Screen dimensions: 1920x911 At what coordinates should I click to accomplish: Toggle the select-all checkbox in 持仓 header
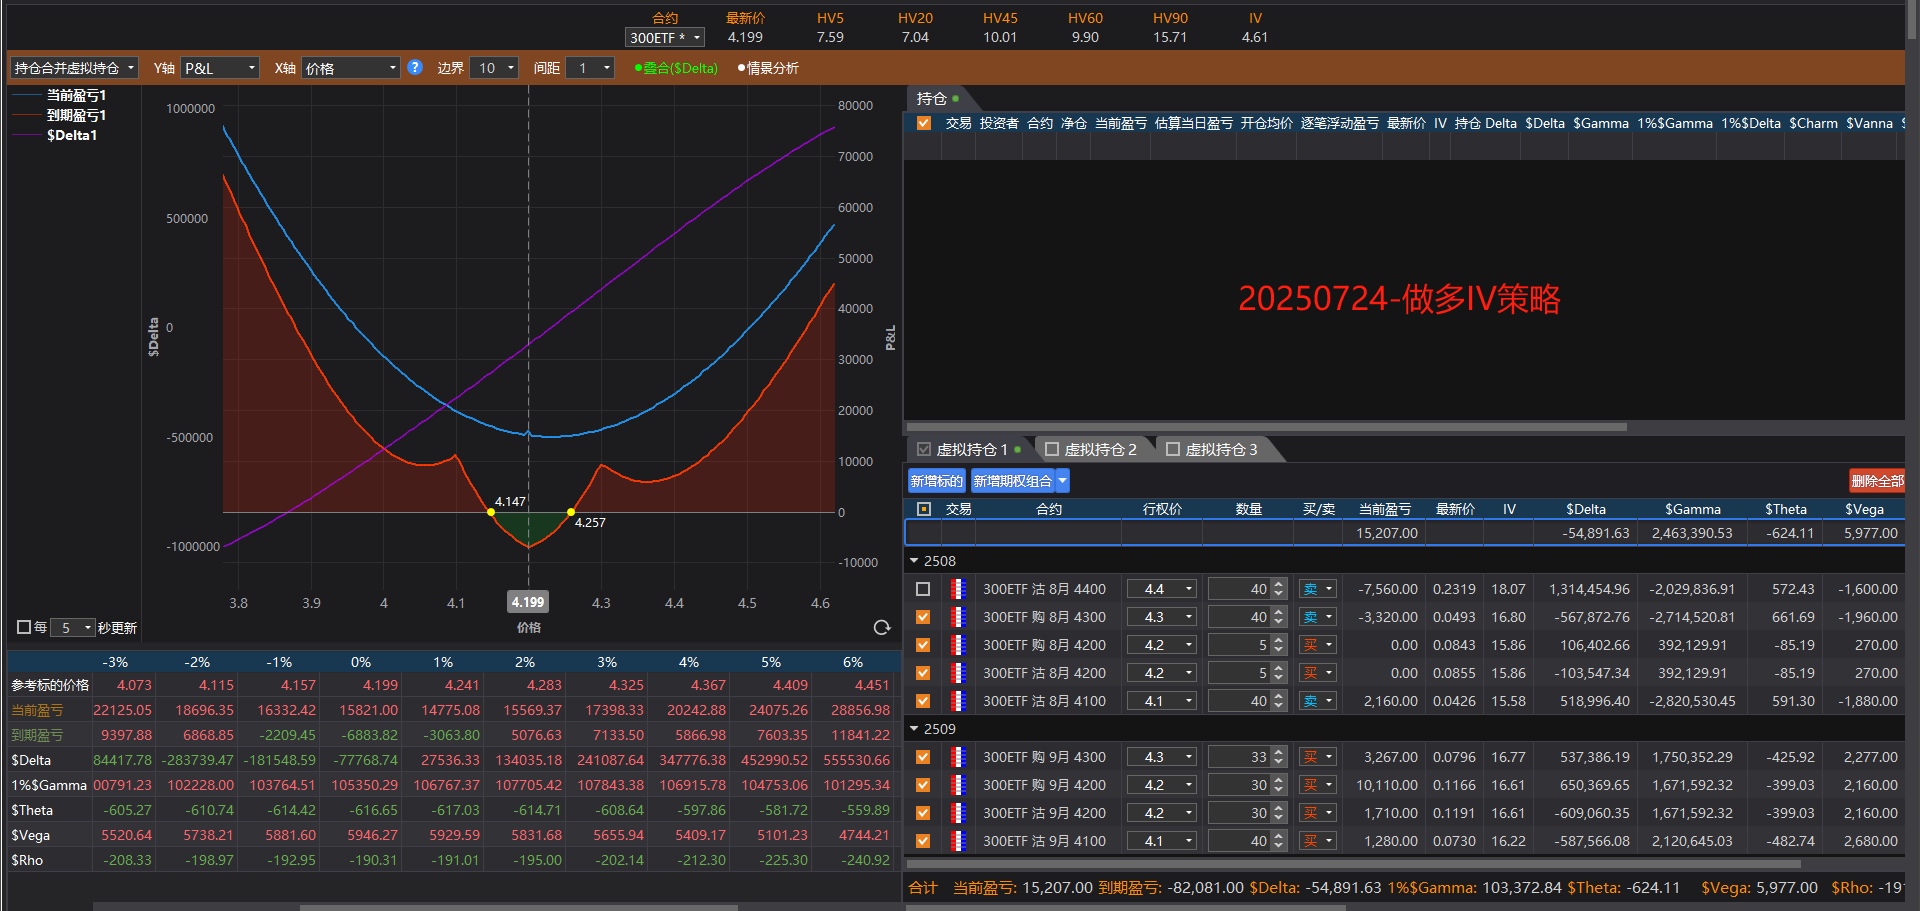(x=924, y=123)
